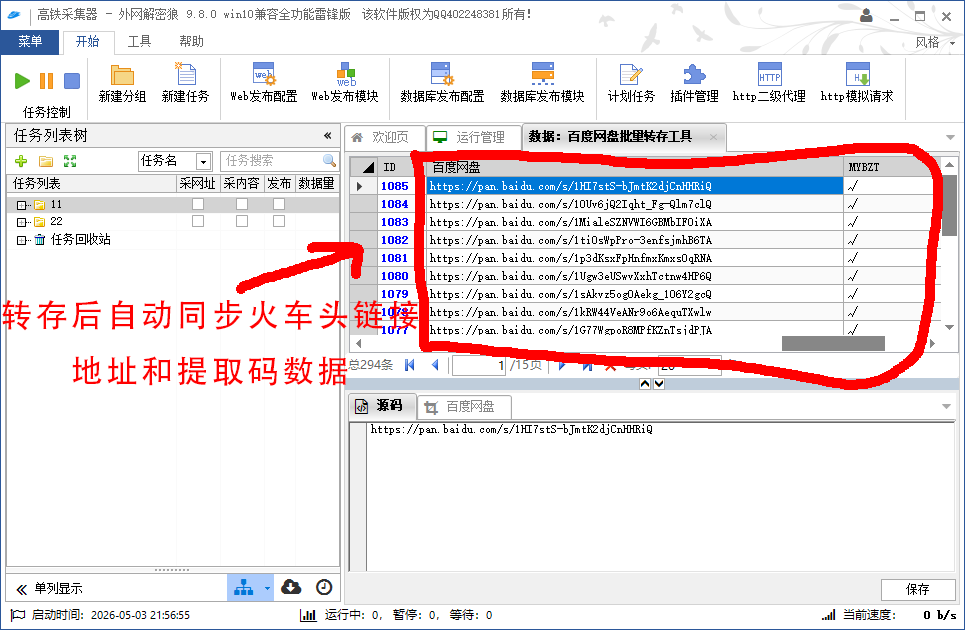Stop tasks with the blue stop icon
The image size is (965, 630).
tap(72, 81)
